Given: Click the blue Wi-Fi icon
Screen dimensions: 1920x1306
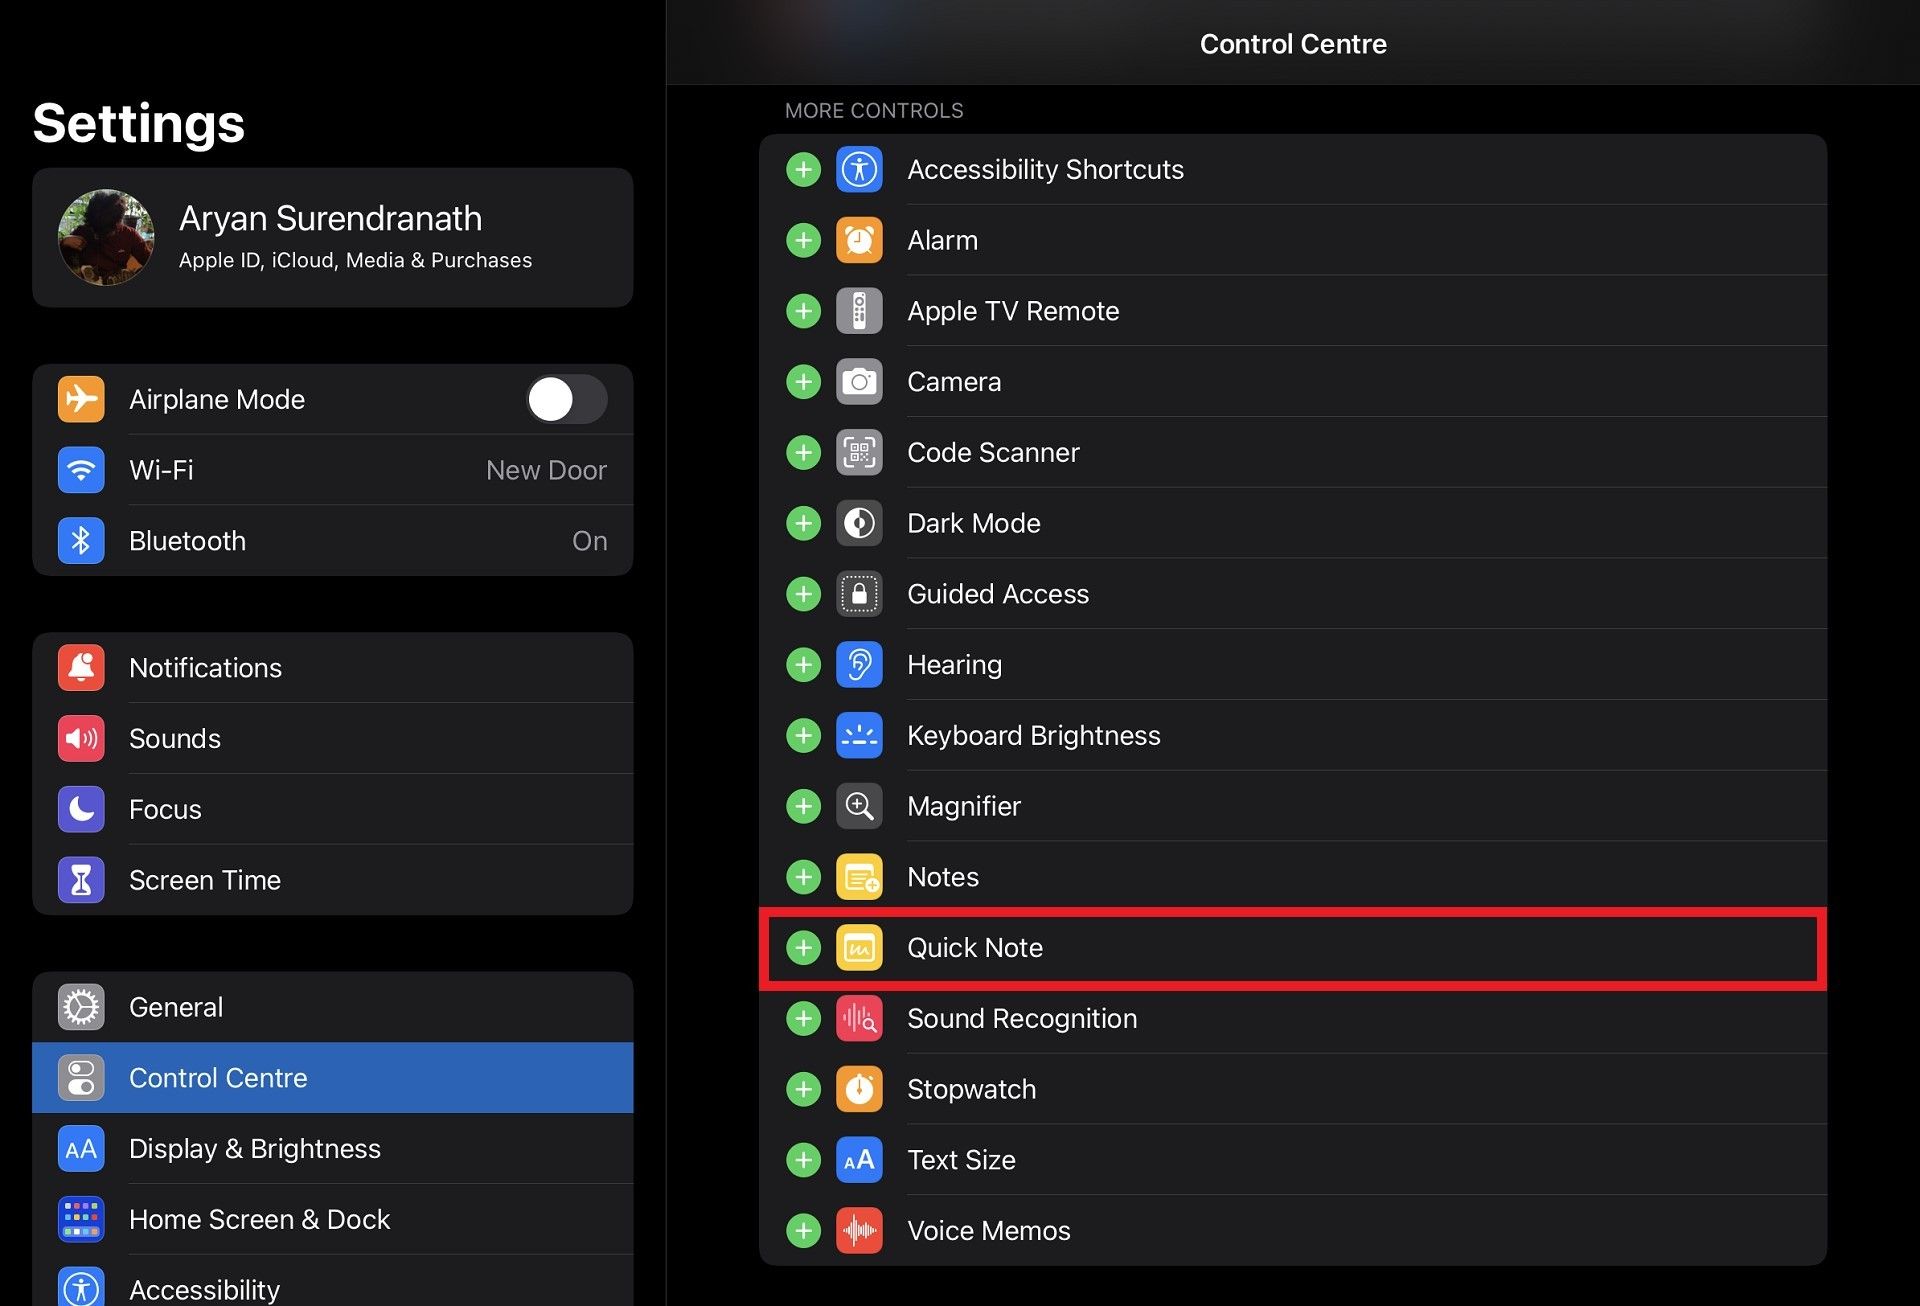Looking at the screenshot, I should (x=81, y=470).
